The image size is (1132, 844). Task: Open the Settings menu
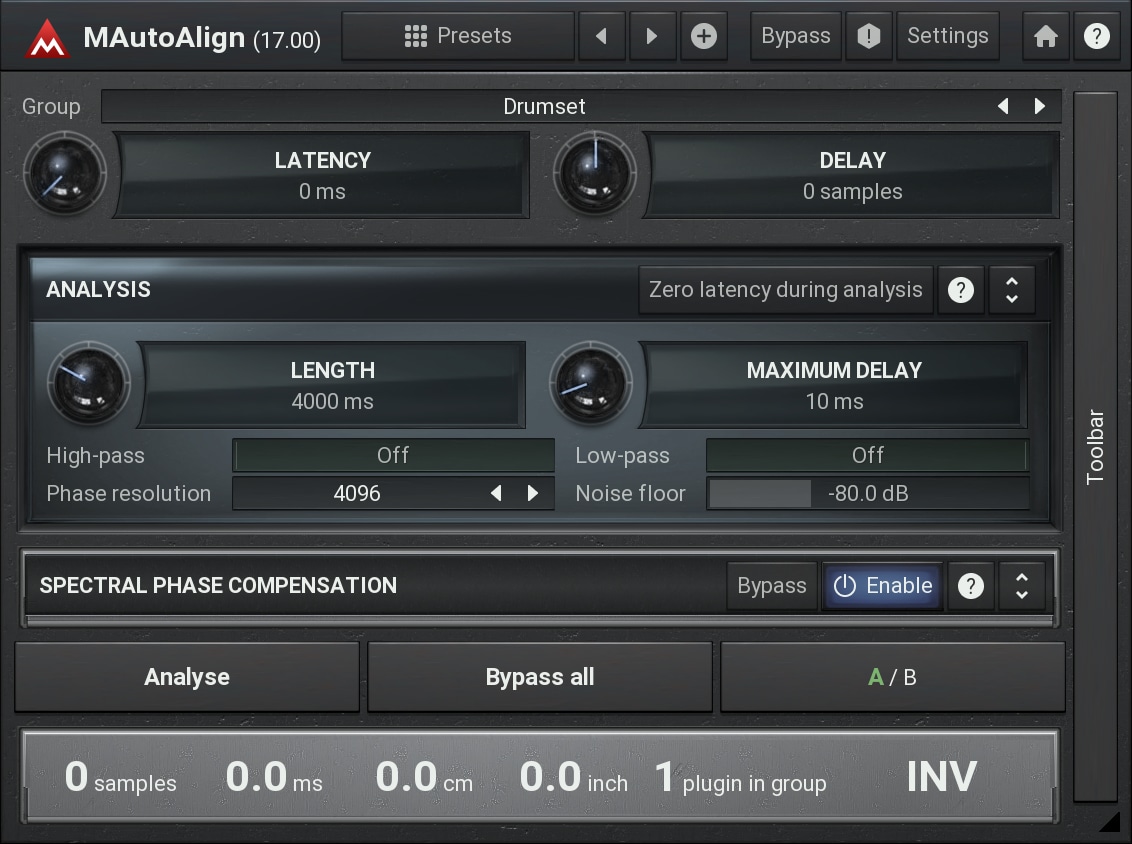947,36
